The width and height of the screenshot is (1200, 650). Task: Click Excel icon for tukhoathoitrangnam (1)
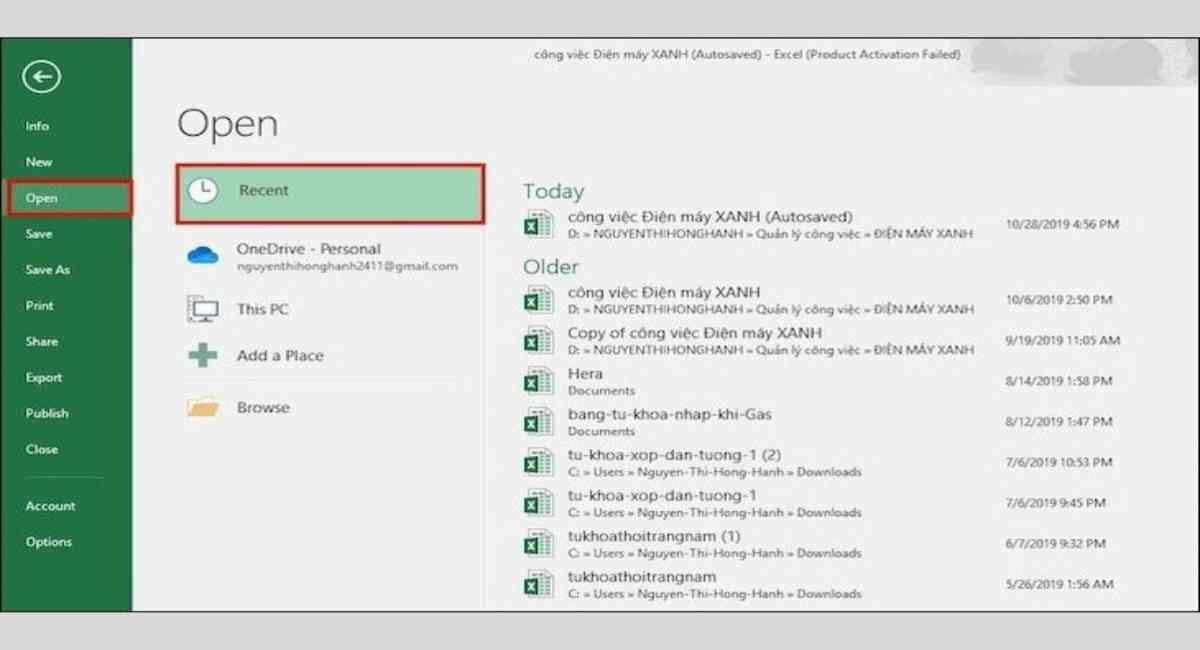(539, 543)
